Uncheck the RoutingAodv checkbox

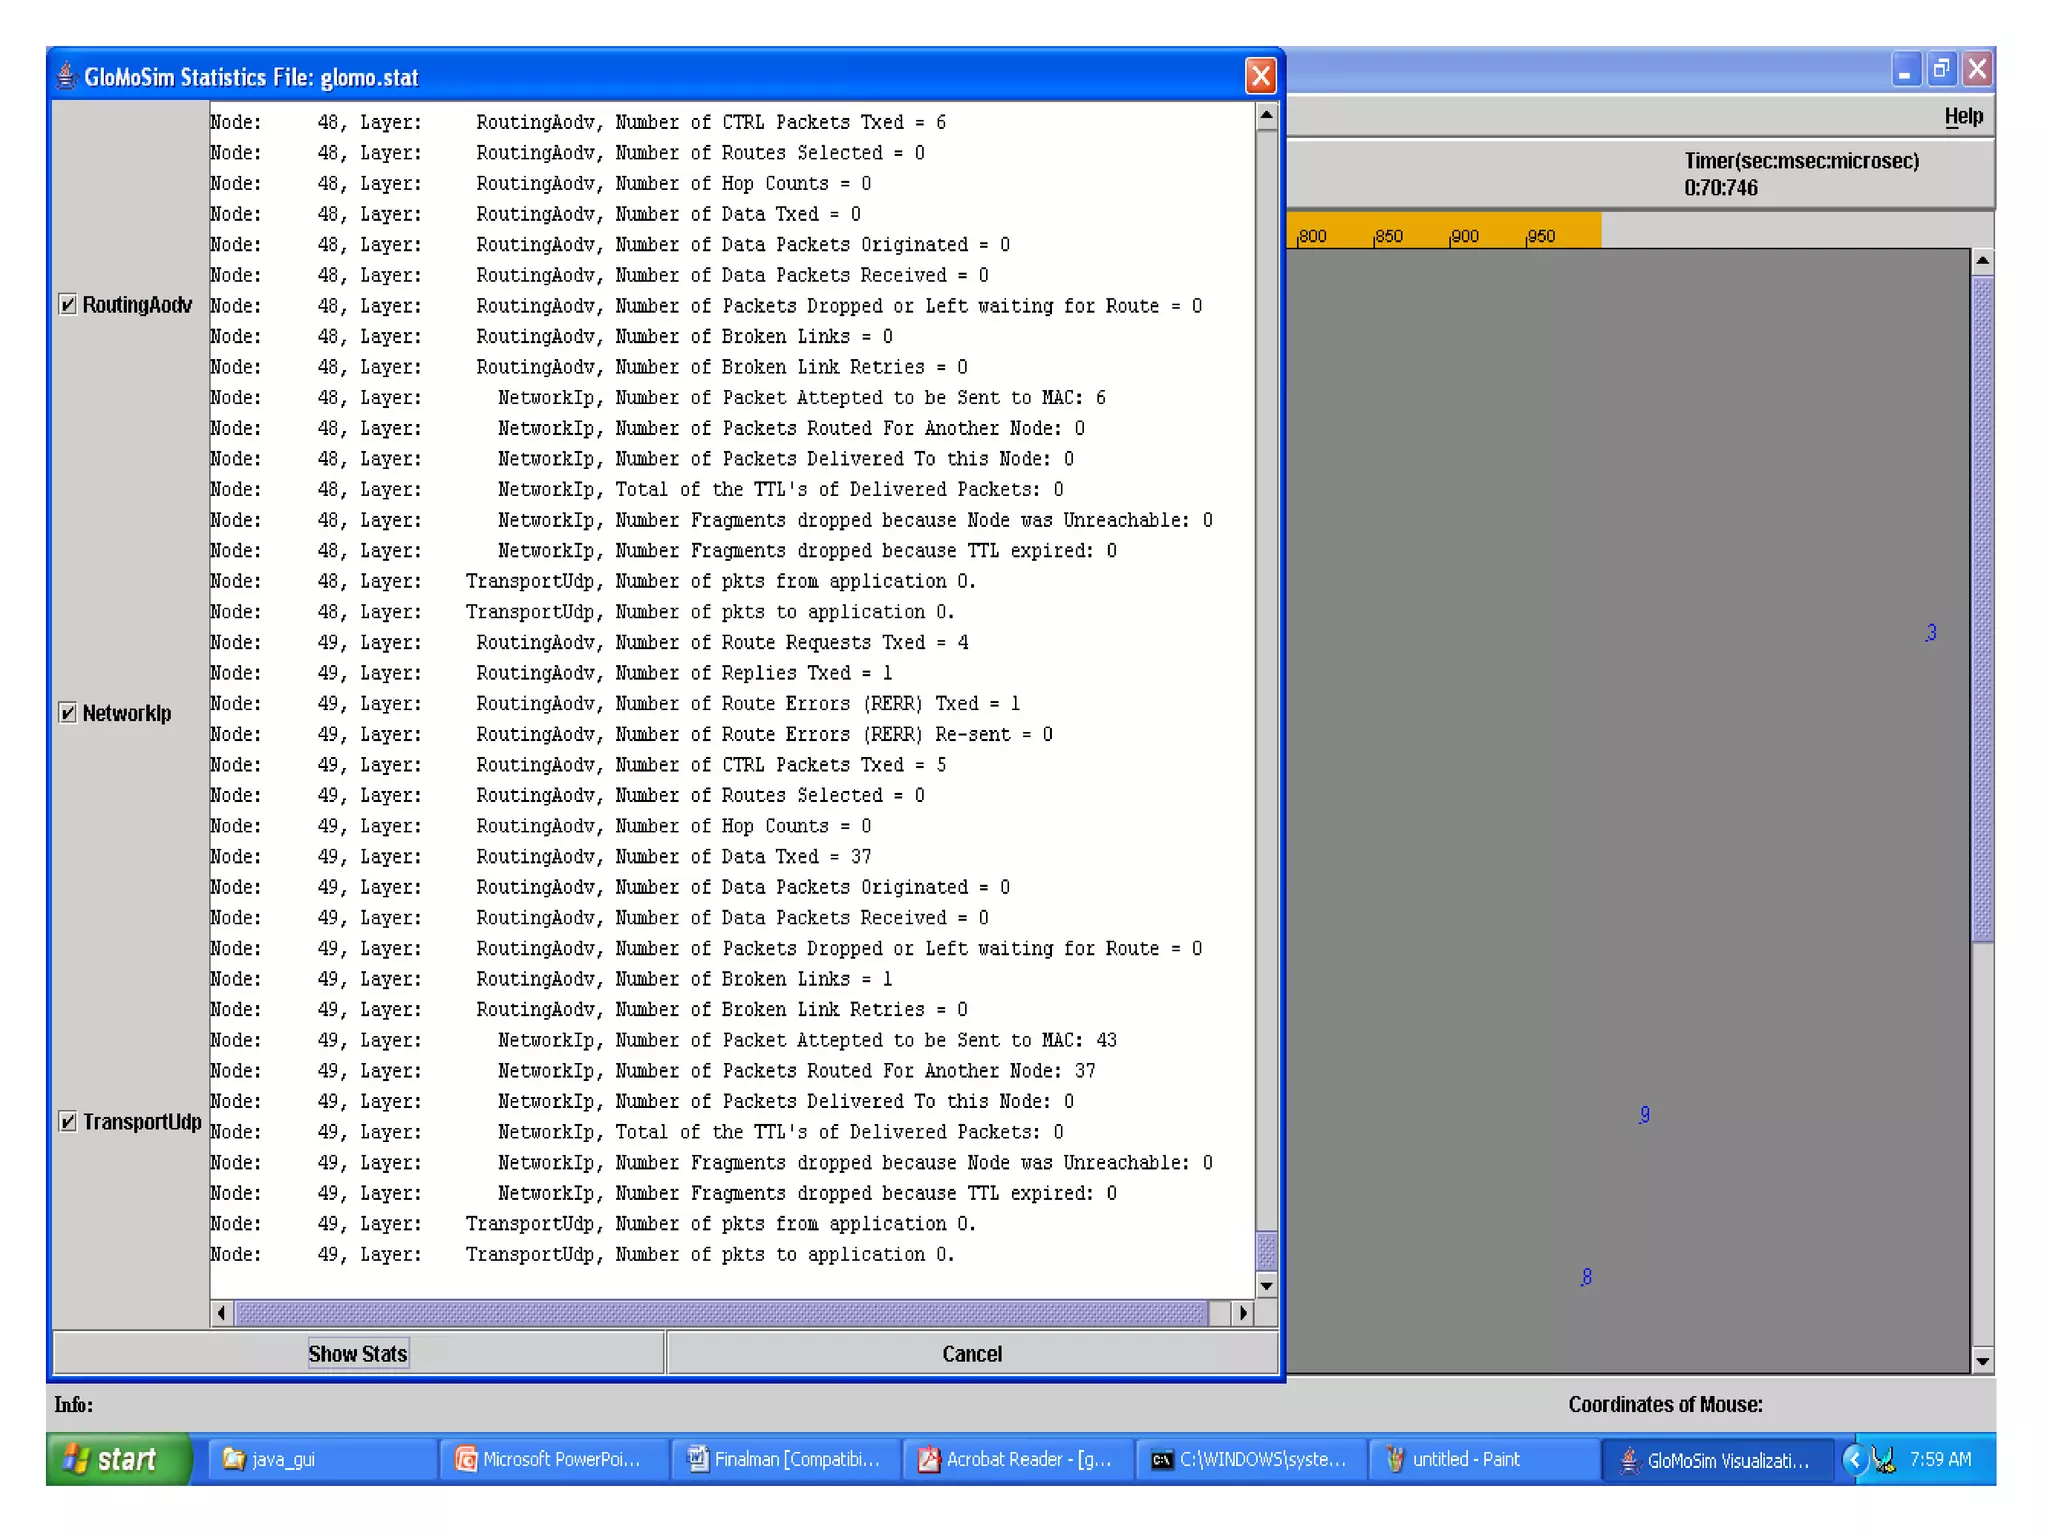coord(68,304)
